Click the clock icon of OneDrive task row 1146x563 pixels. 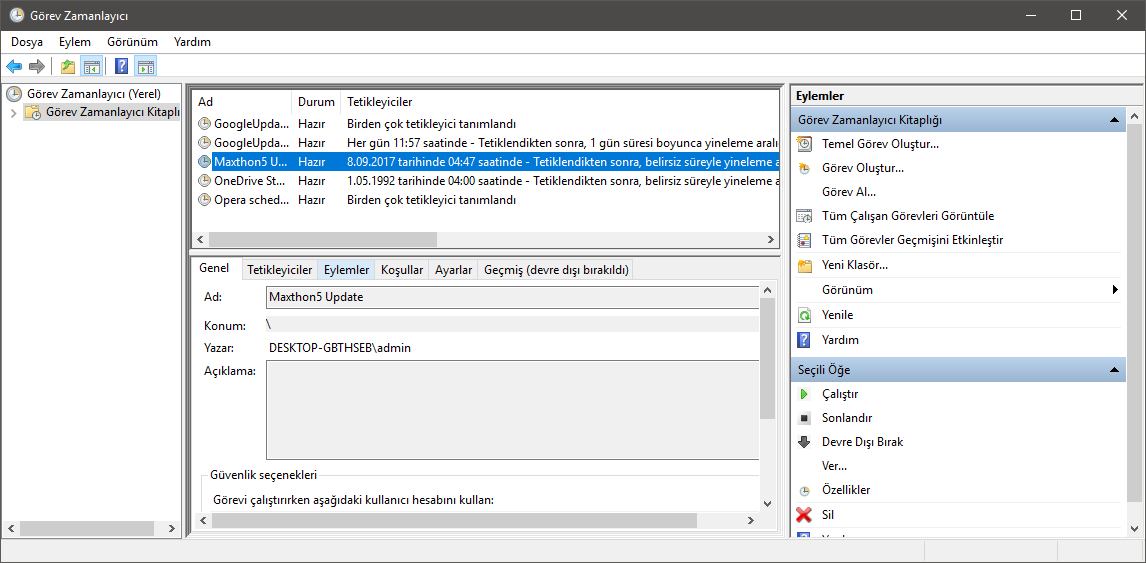205,181
